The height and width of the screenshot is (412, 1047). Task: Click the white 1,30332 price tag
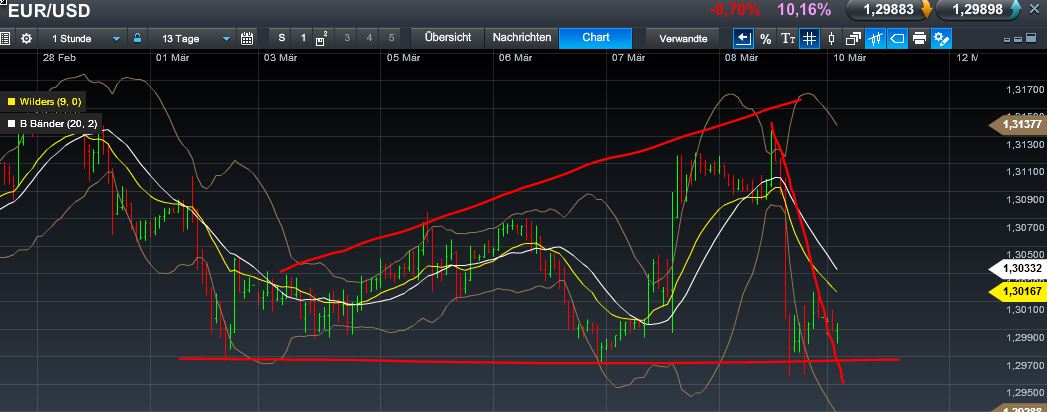coord(1016,268)
